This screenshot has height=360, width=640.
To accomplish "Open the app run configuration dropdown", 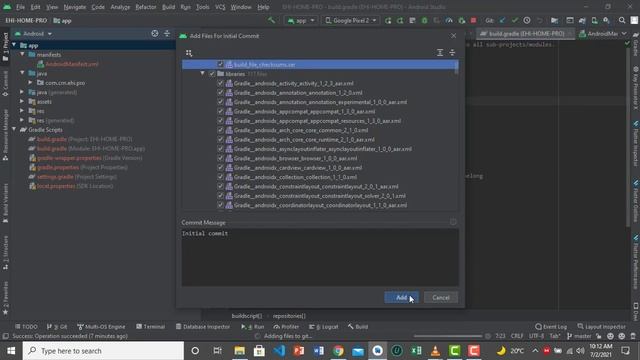I will (x=301, y=20).
